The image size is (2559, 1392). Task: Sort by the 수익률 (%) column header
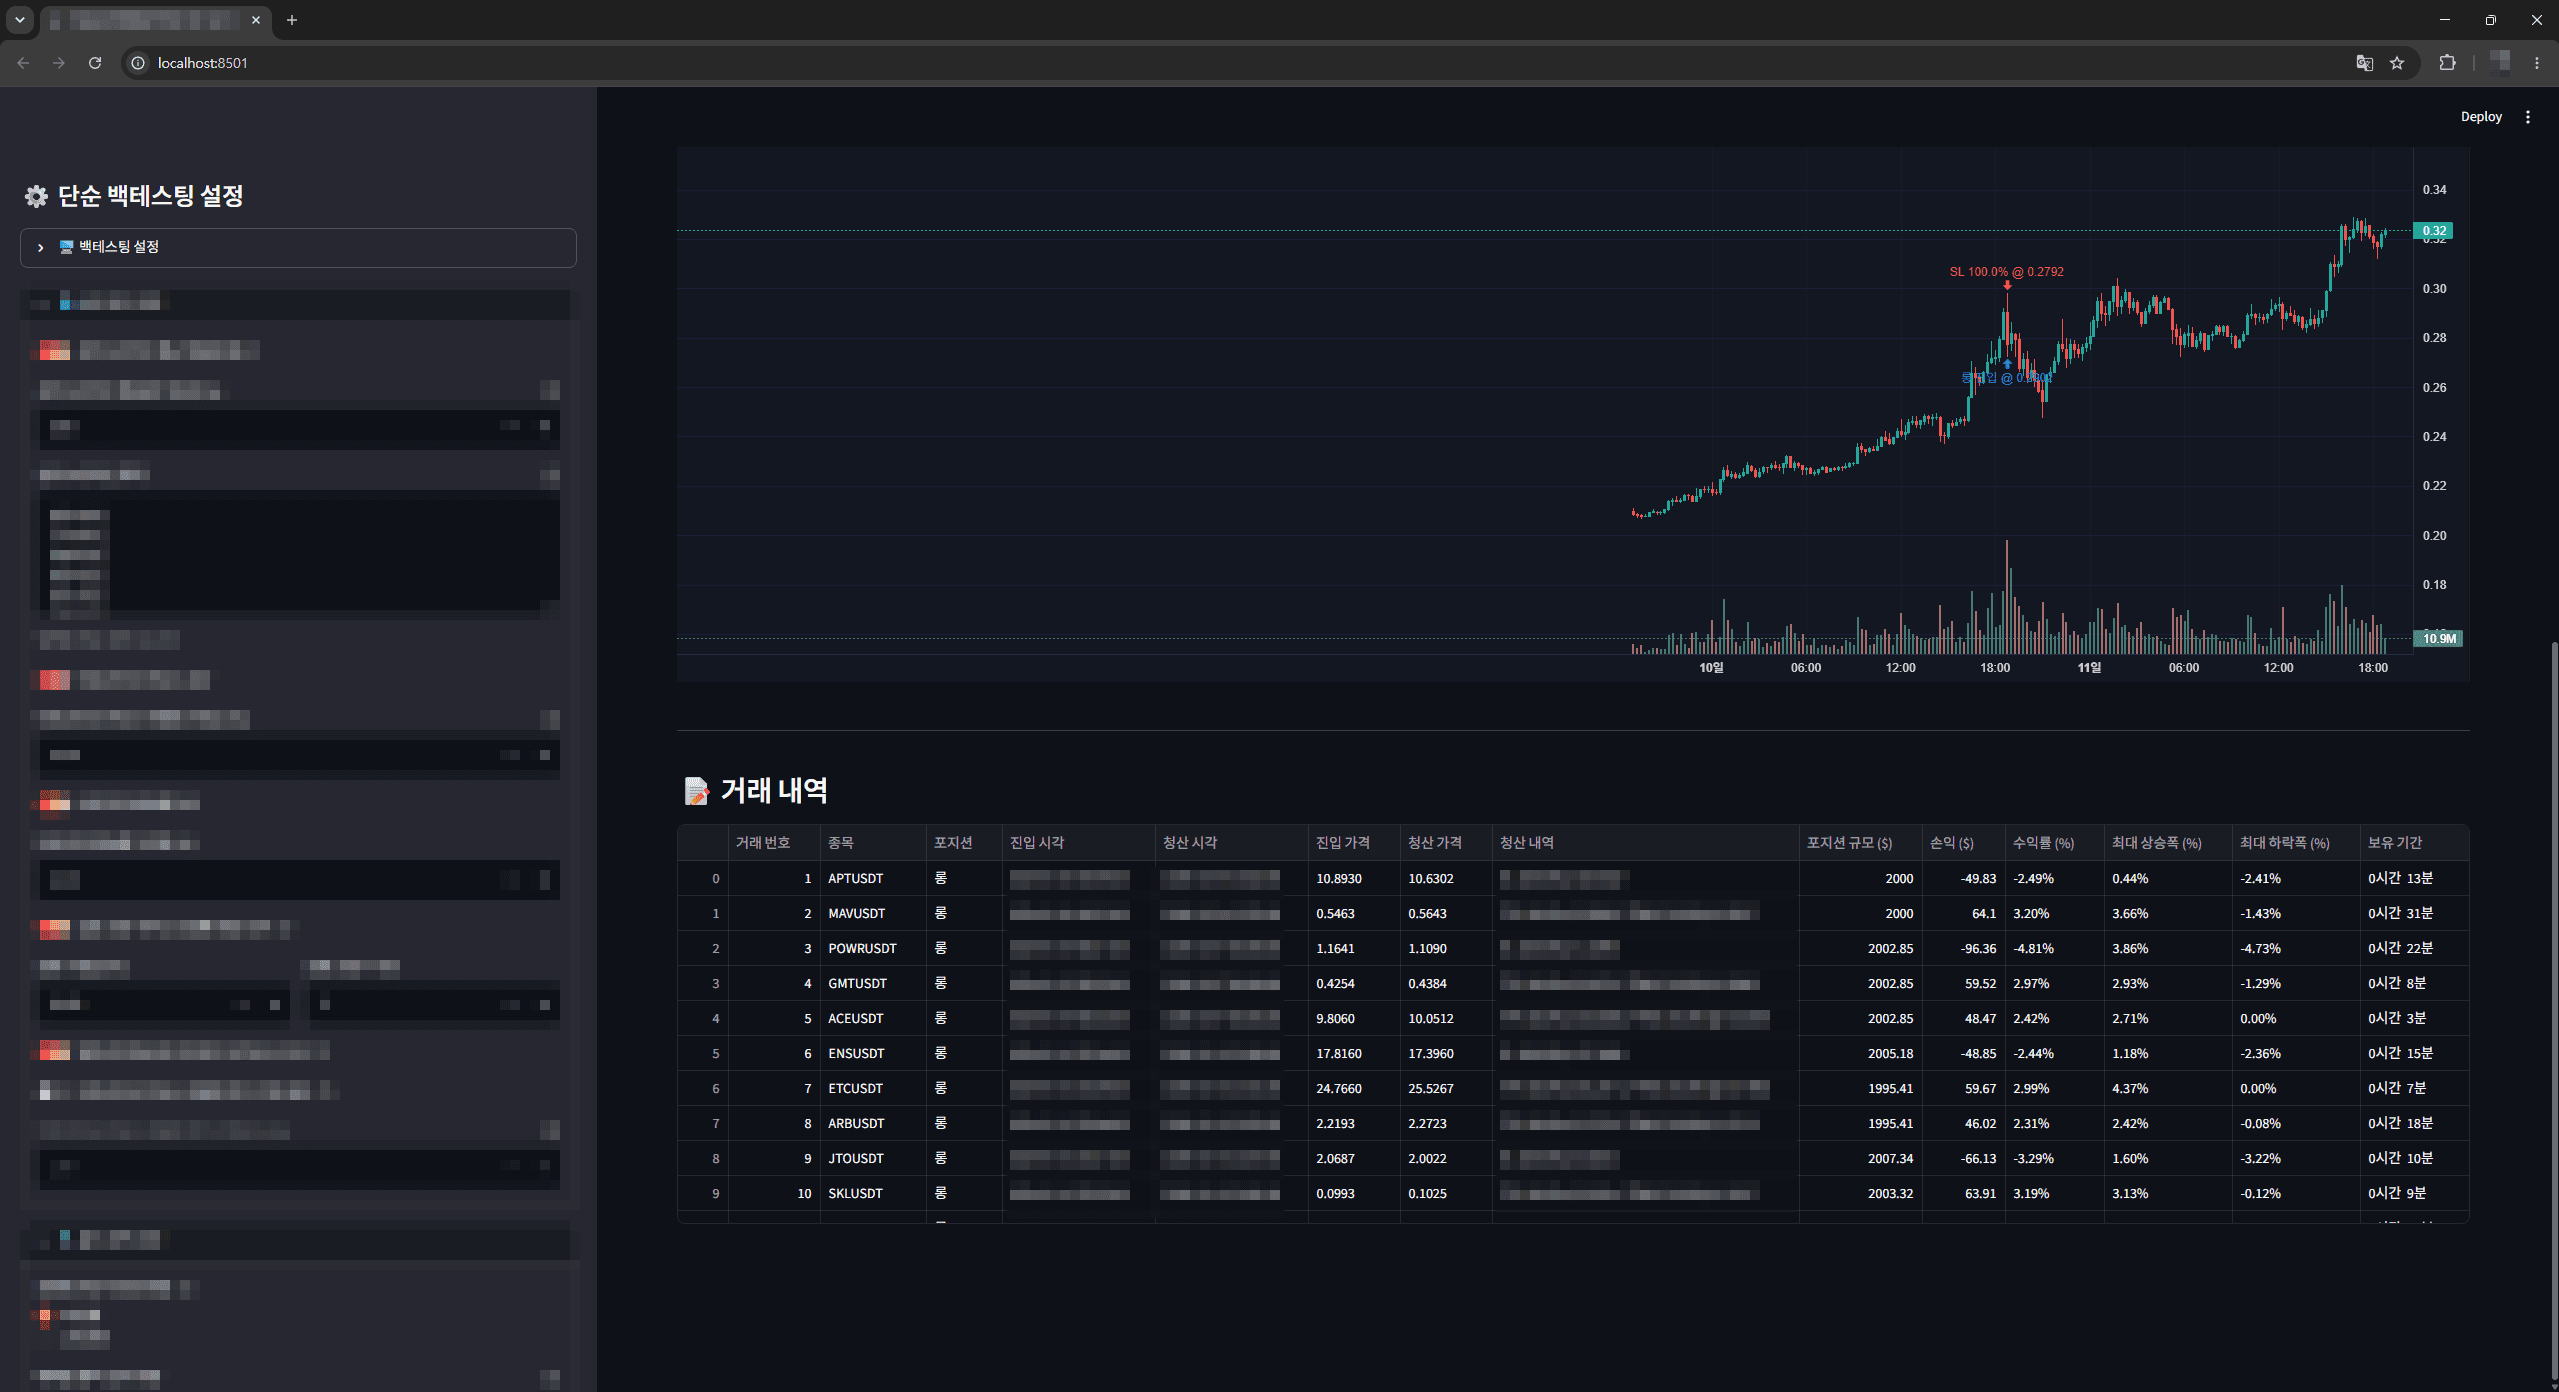coord(2054,843)
